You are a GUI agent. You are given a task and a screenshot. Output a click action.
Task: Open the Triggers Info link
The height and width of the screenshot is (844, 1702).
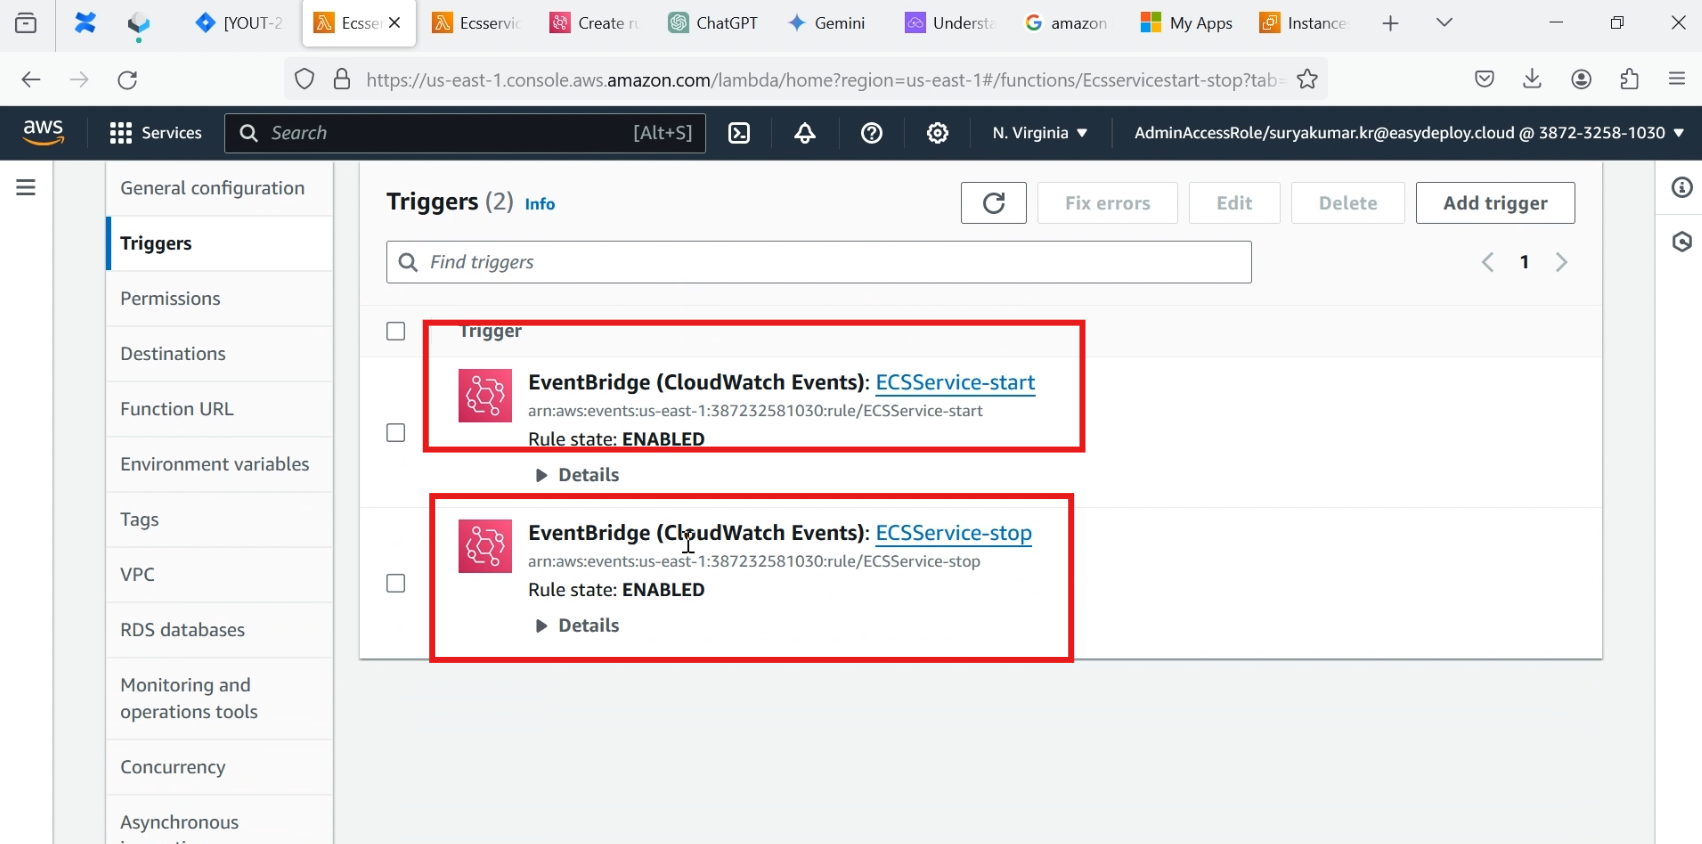[x=540, y=204]
